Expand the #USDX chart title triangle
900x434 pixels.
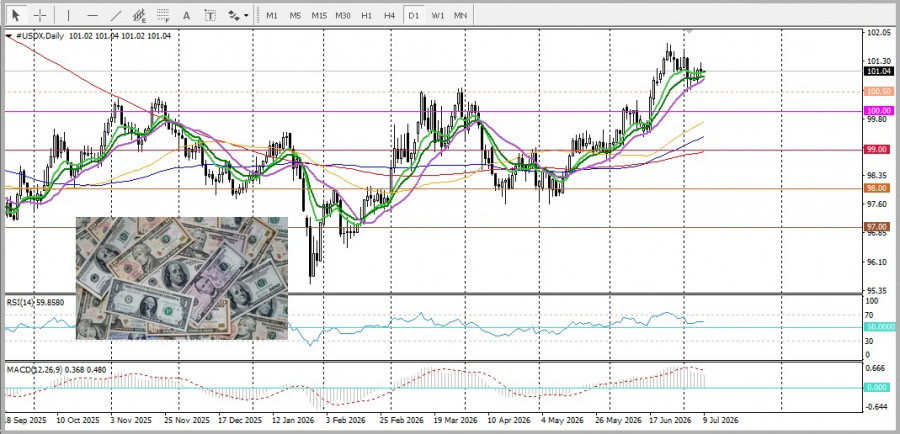point(9,36)
